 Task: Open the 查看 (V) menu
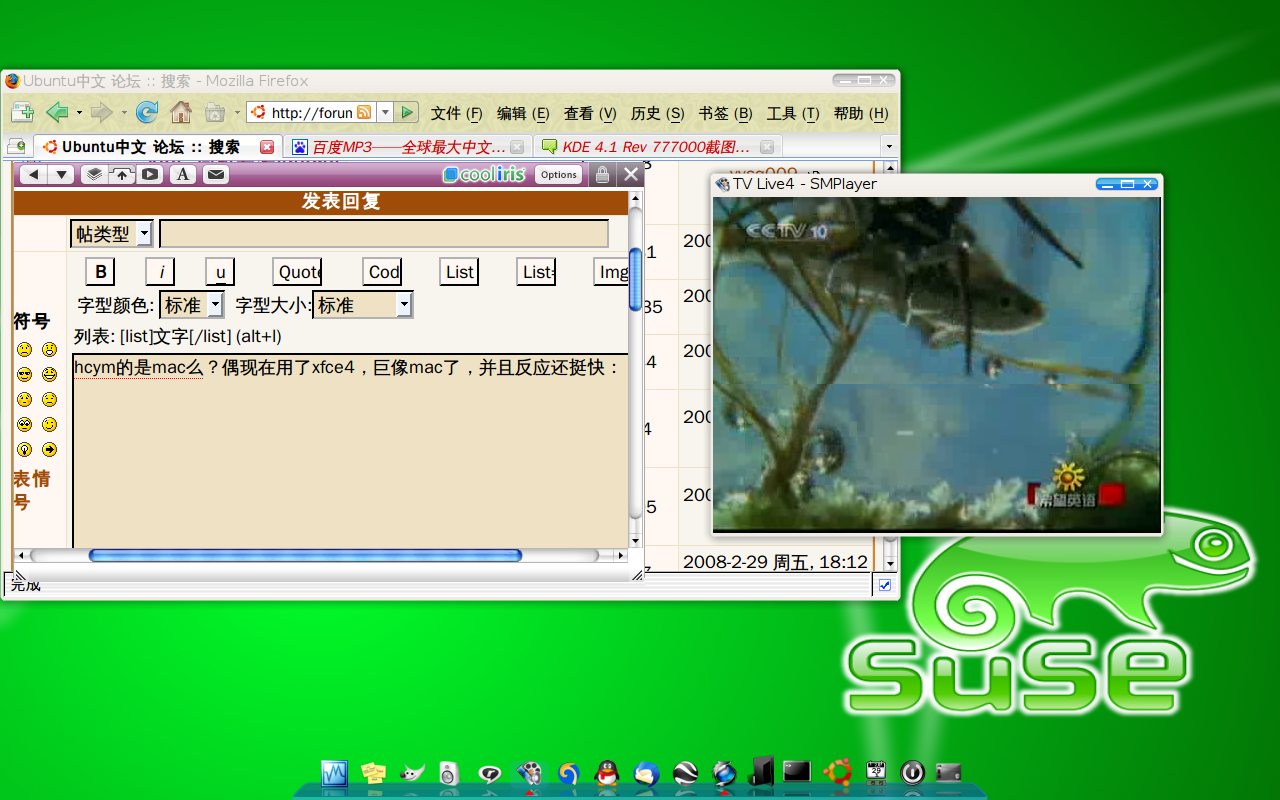pos(590,113)
